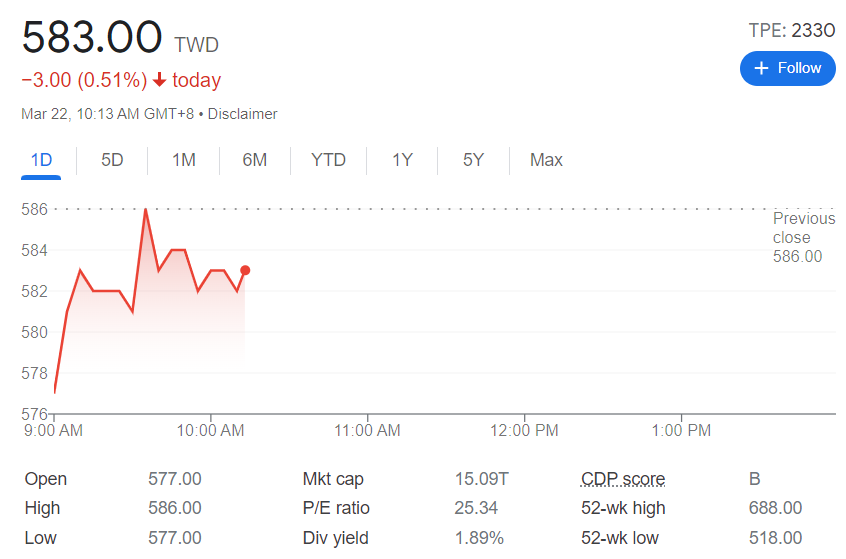View the 5Y price history tab
846x559 pixels.
click(473, 160)
